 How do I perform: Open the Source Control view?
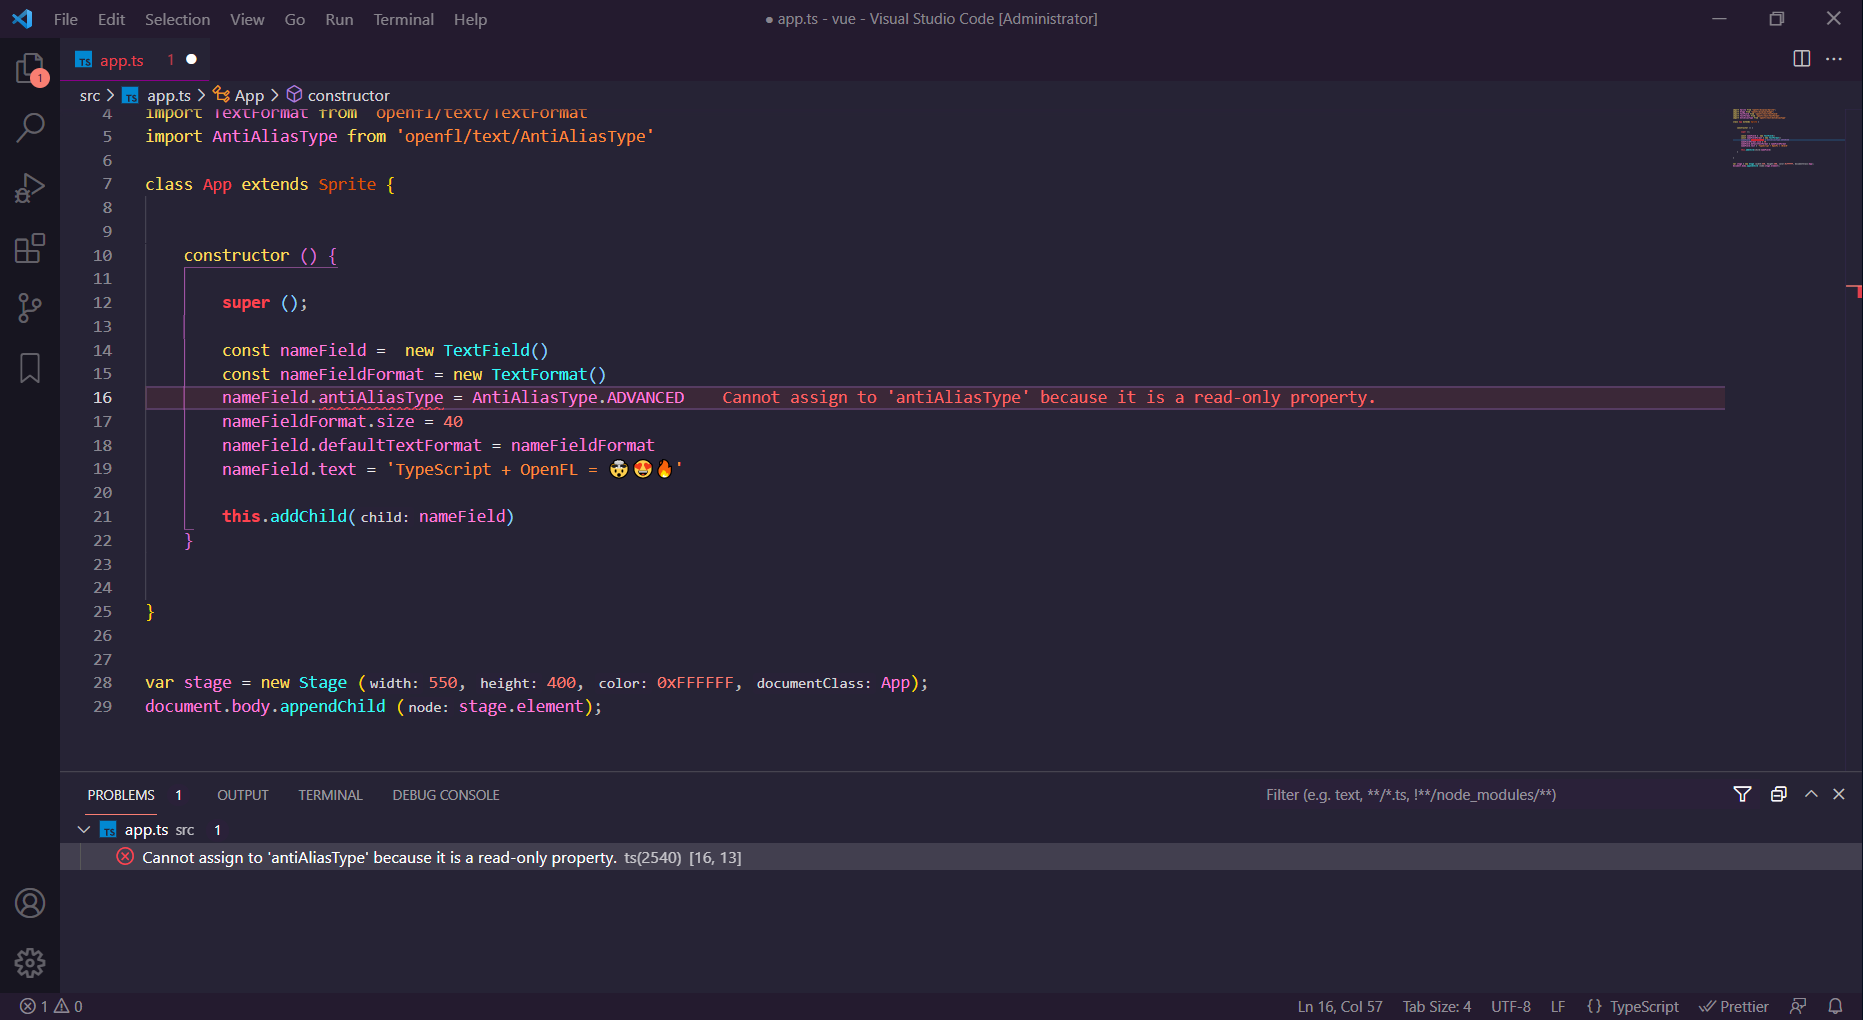[x=30, y=307]
